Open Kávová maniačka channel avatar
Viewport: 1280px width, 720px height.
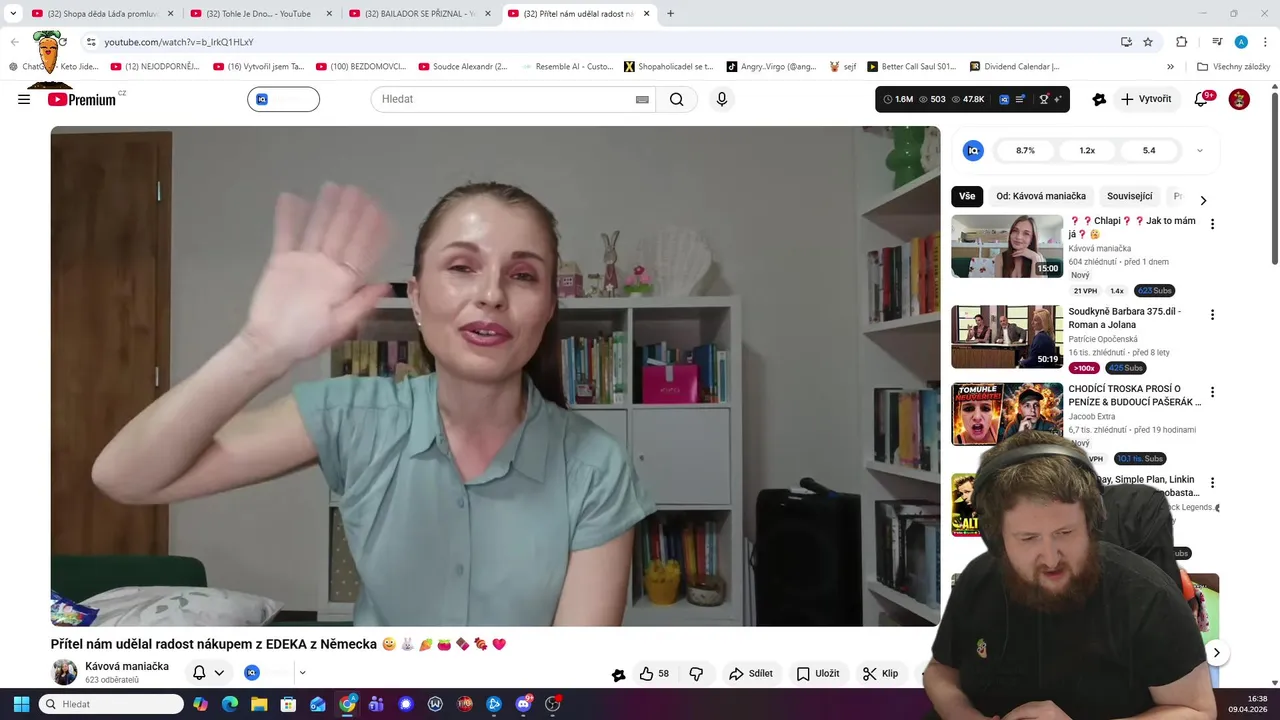[65, 672]
